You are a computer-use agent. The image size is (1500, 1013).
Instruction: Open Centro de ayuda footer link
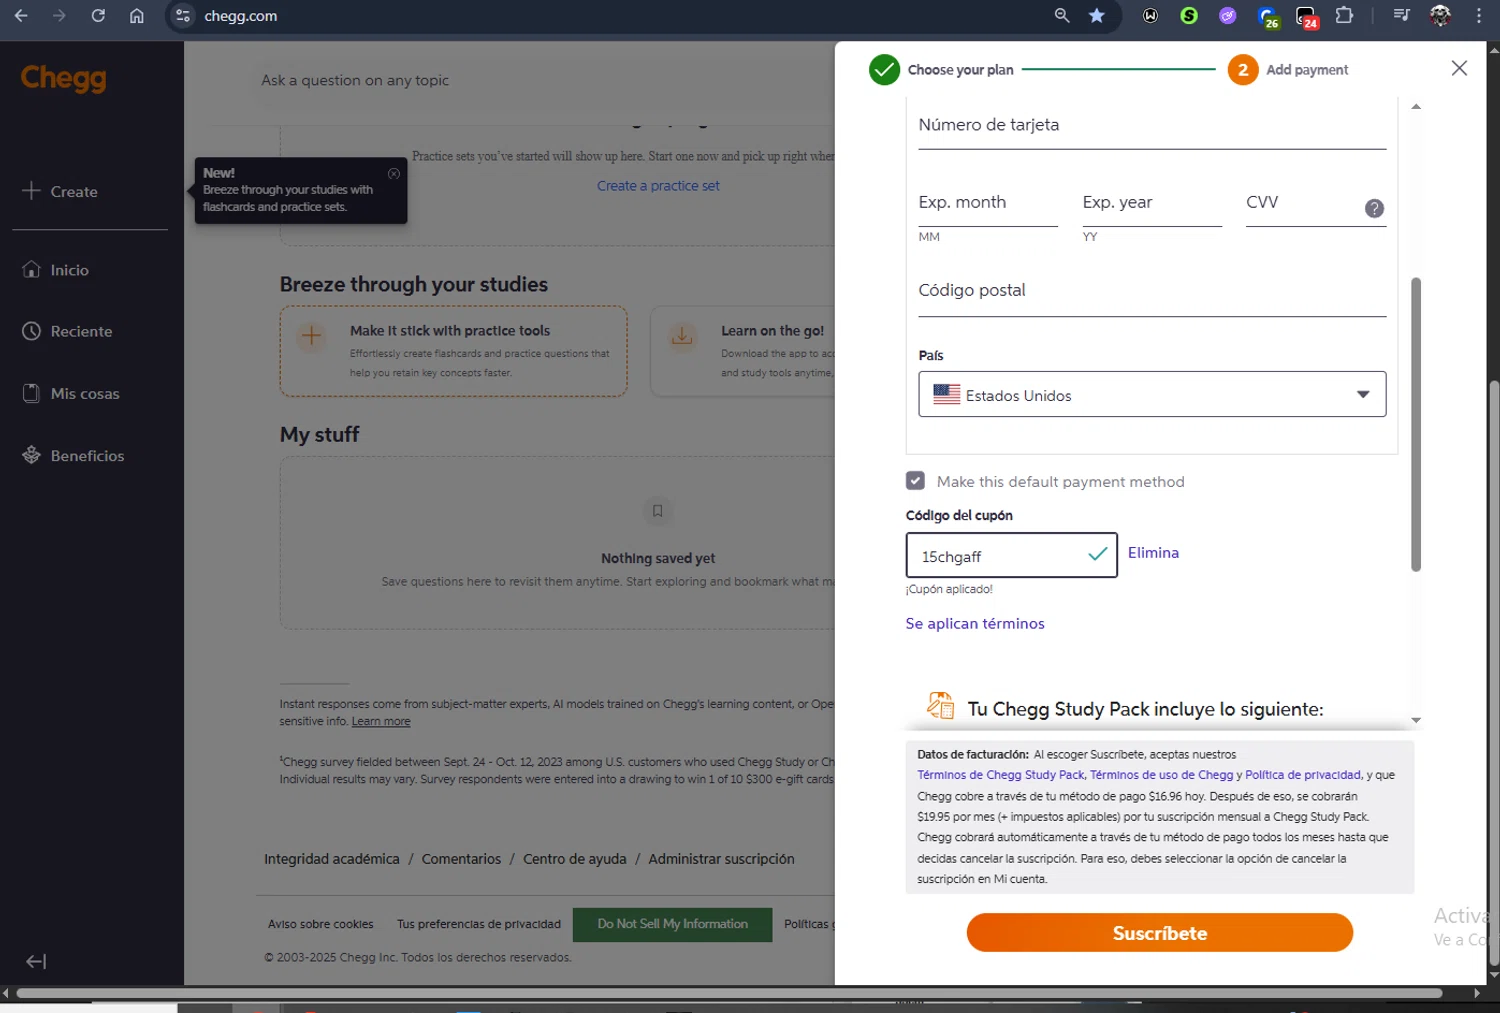tap(575, 859)
